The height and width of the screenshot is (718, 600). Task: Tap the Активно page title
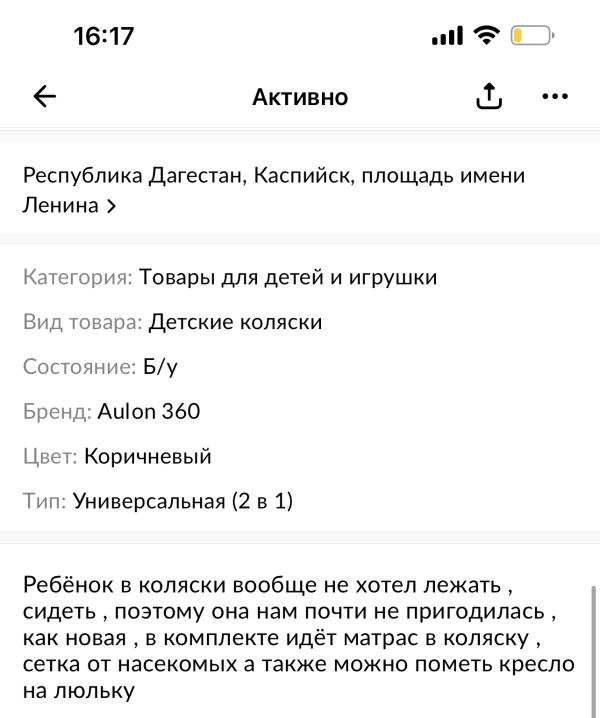[x=300, y=97]
